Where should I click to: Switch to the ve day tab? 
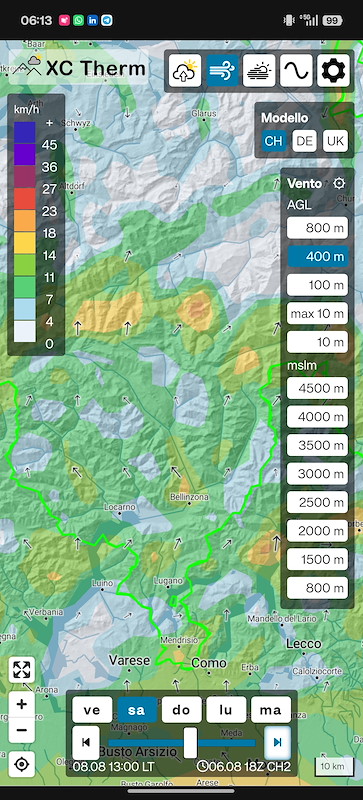(92, 710)
